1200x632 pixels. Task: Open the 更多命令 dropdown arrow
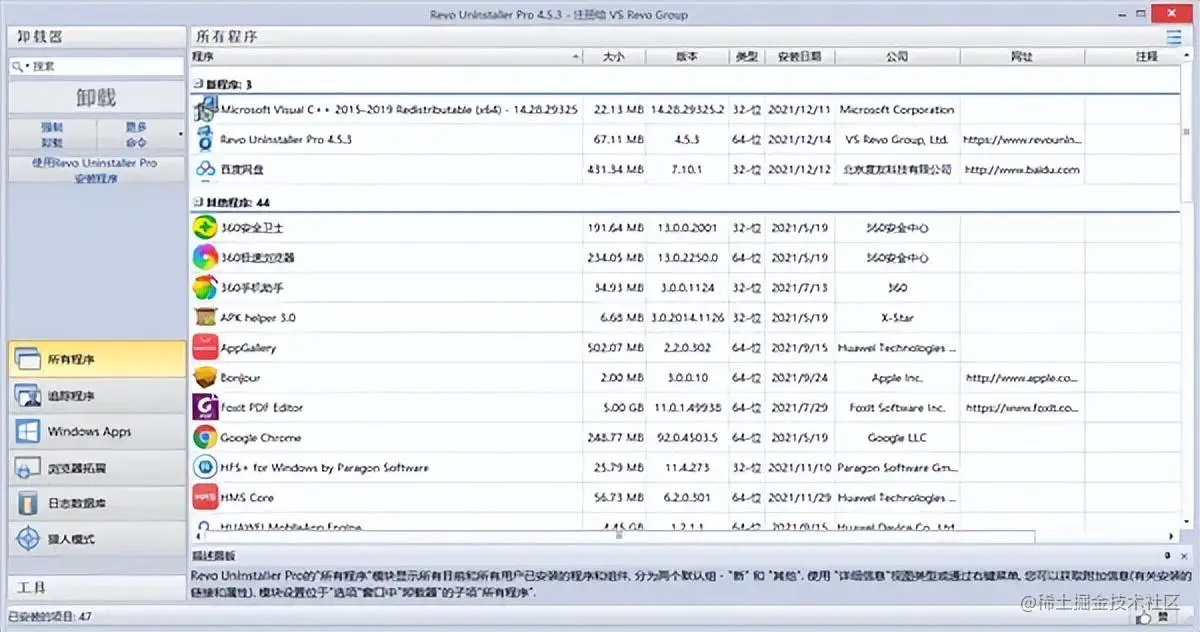181,133
